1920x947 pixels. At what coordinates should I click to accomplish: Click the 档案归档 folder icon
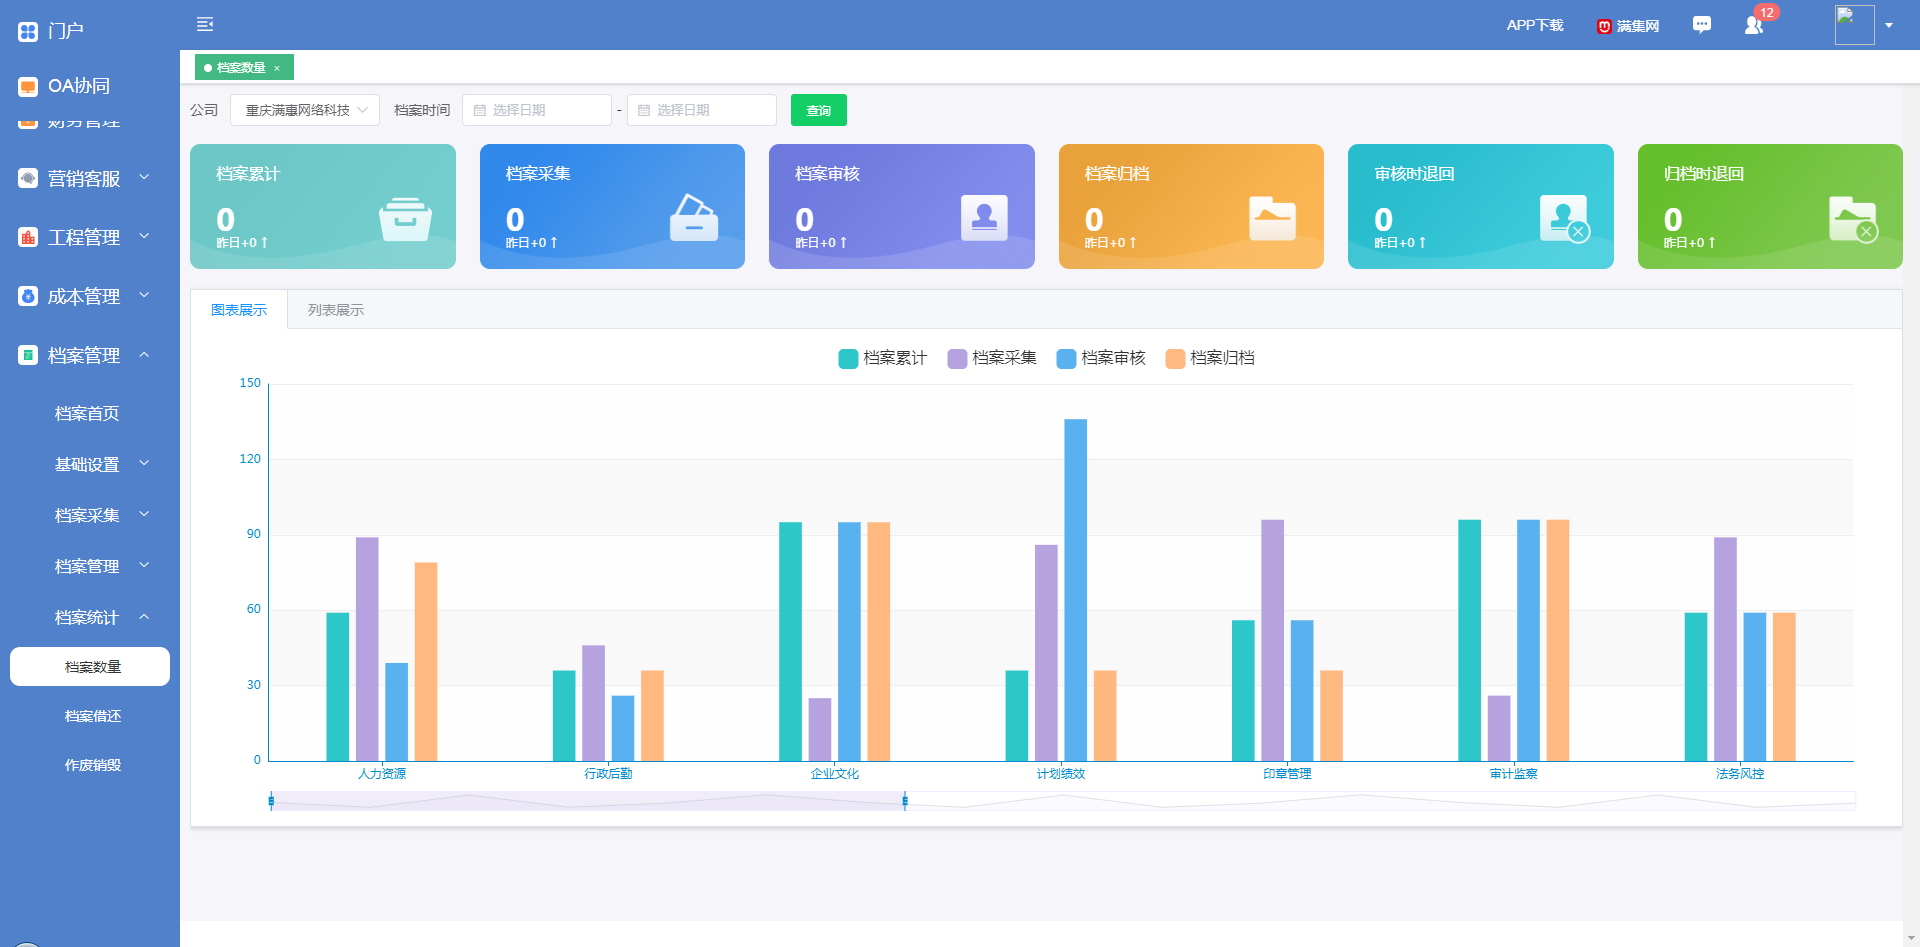1272,218
